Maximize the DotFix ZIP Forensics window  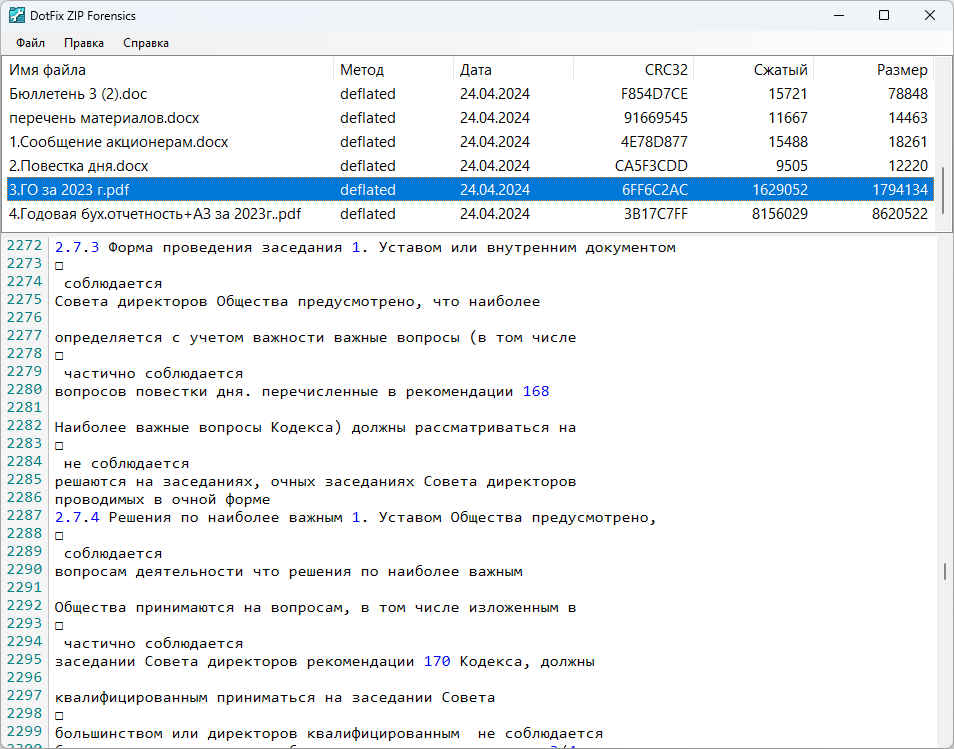(x=884, y=15)
